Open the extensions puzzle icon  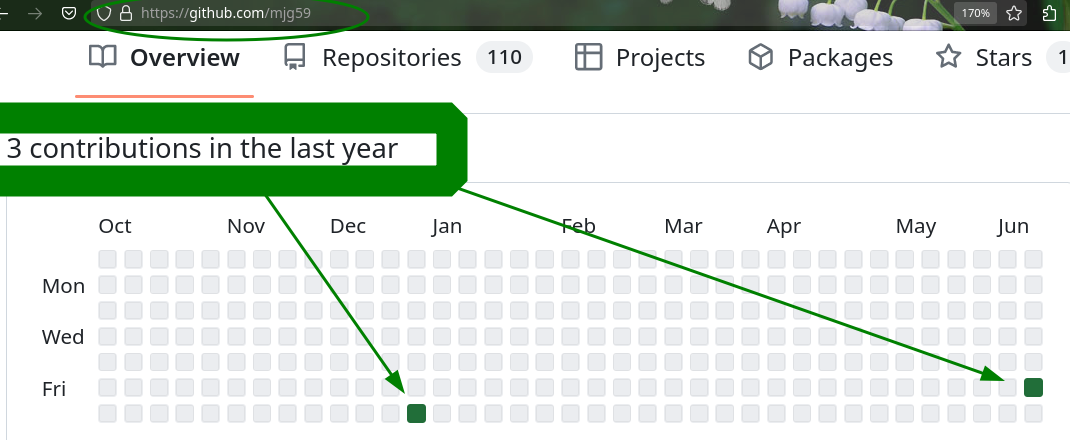[1050, 13]
